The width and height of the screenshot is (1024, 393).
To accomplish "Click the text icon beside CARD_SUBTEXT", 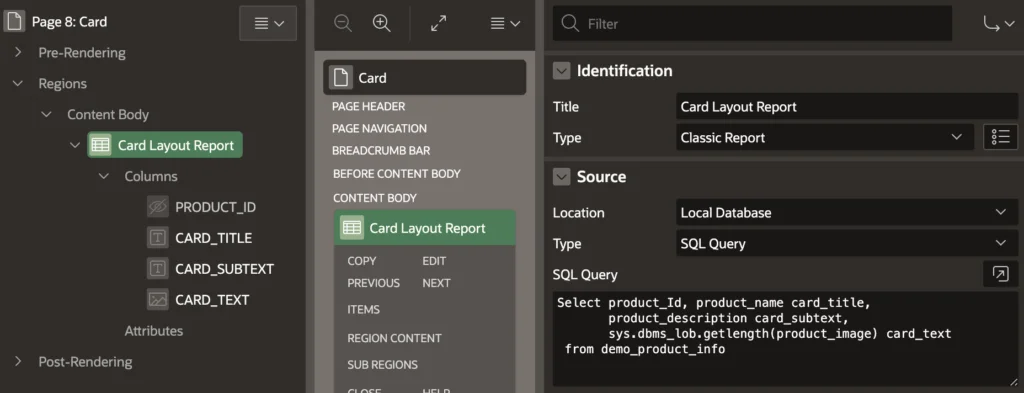I will [x=157, y=269].
